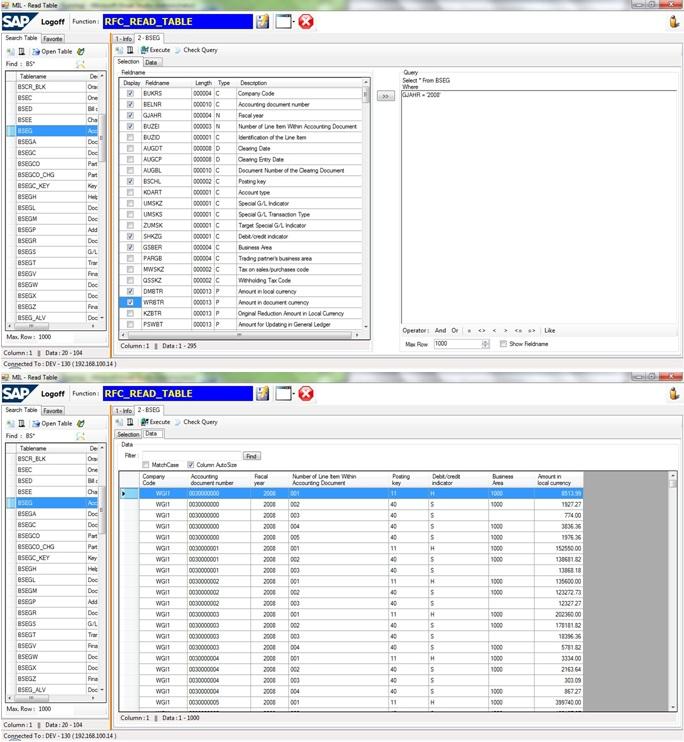The height and width of the screenshot is (742, 684).
Task: Click the Max Row spinner arrows
Action: (x=486, y=344)
